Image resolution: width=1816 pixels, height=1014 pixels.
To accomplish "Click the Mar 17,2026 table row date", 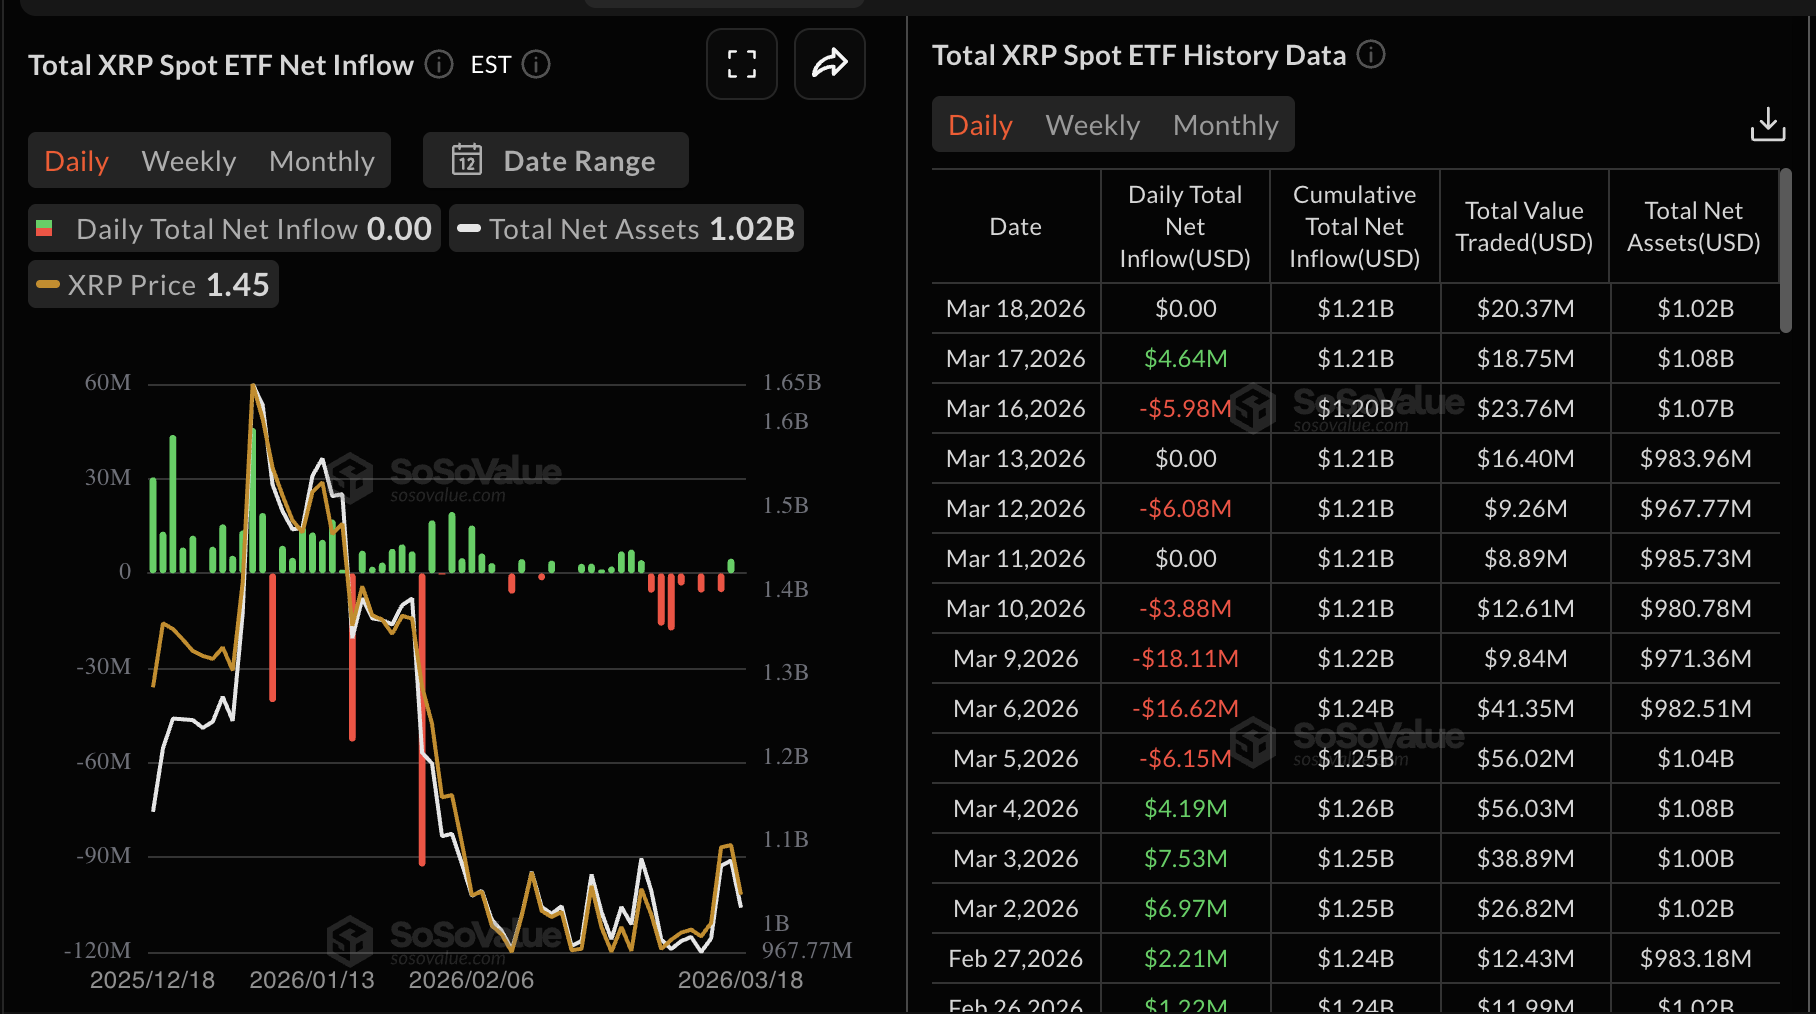I will point(1015,359).
